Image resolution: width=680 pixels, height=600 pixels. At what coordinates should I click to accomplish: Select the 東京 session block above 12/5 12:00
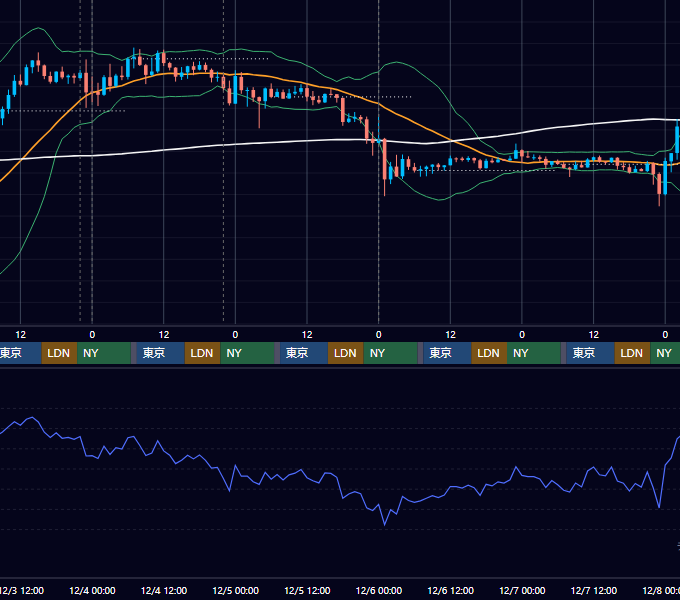304,353
